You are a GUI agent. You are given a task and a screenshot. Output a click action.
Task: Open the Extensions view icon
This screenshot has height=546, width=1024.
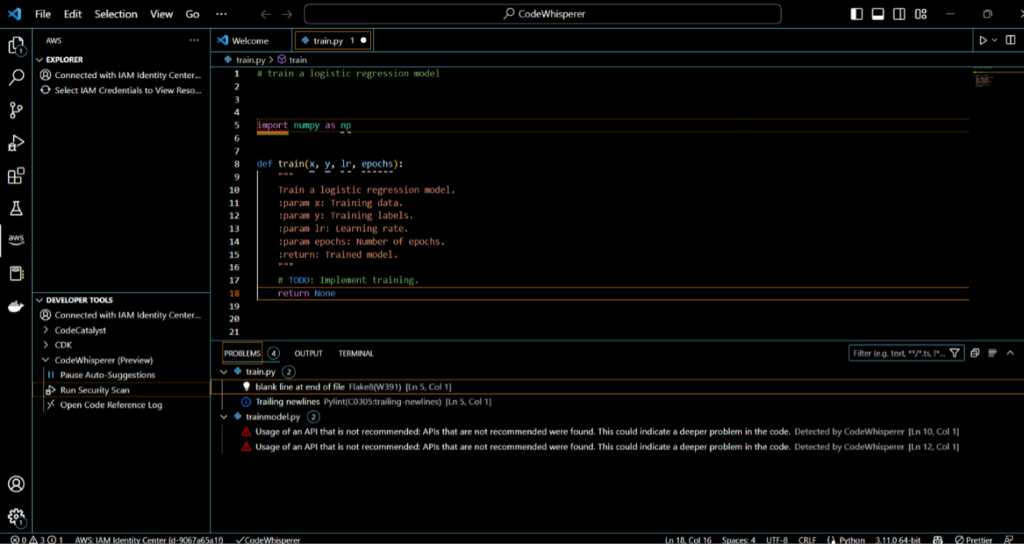(16, 176)
